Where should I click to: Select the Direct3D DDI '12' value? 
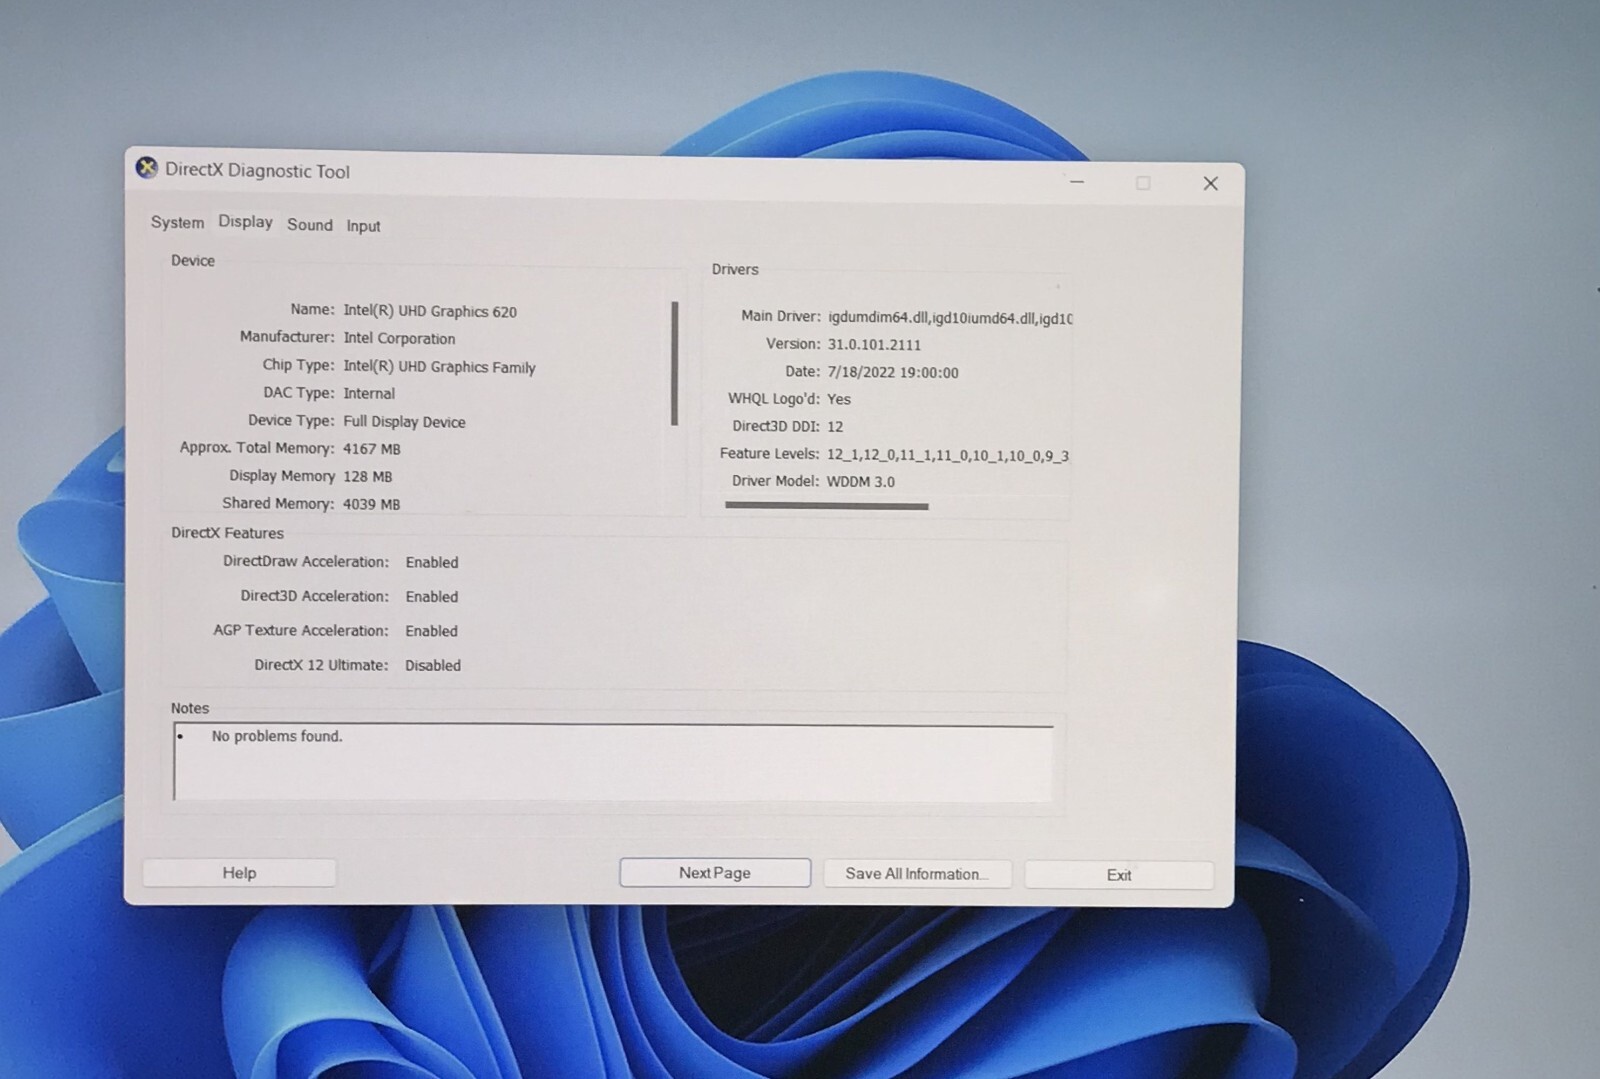pos(835,427)
